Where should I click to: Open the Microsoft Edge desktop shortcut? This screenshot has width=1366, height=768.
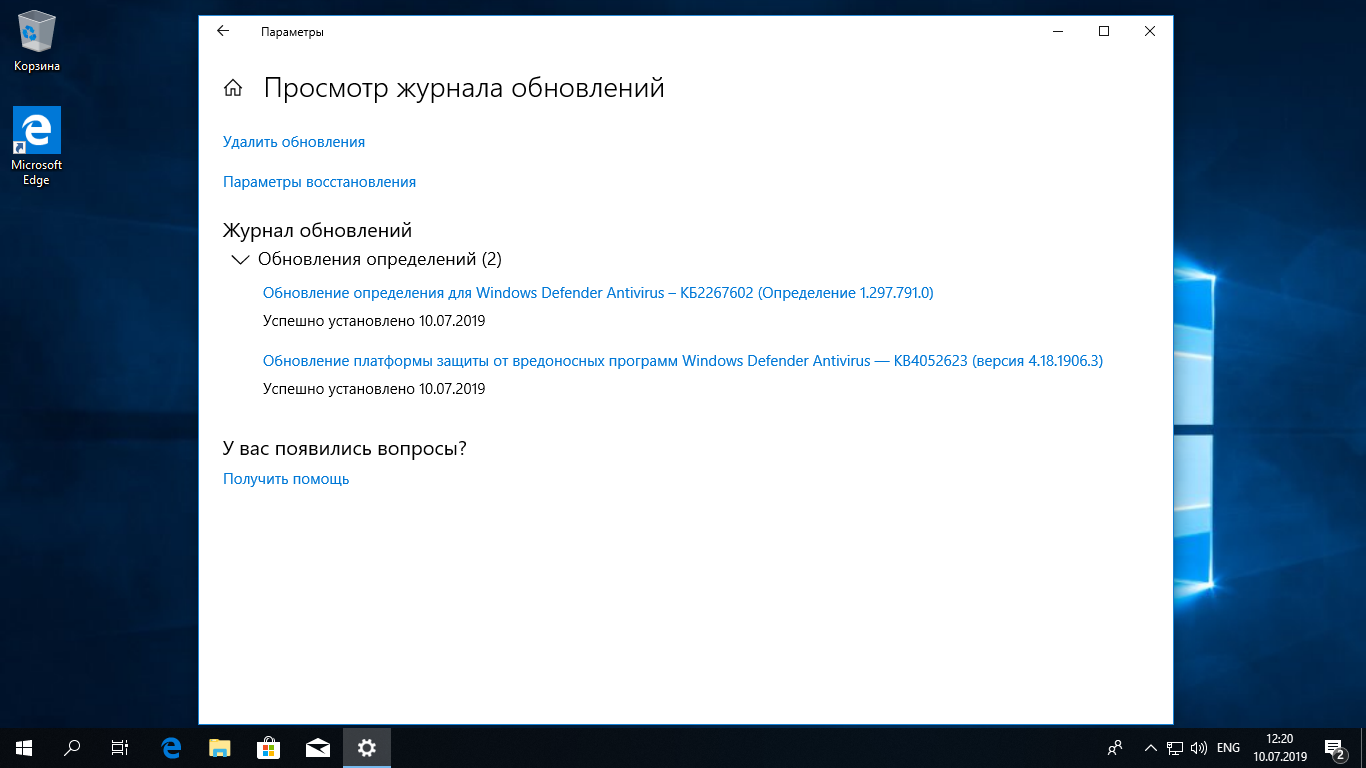point(37,146)
